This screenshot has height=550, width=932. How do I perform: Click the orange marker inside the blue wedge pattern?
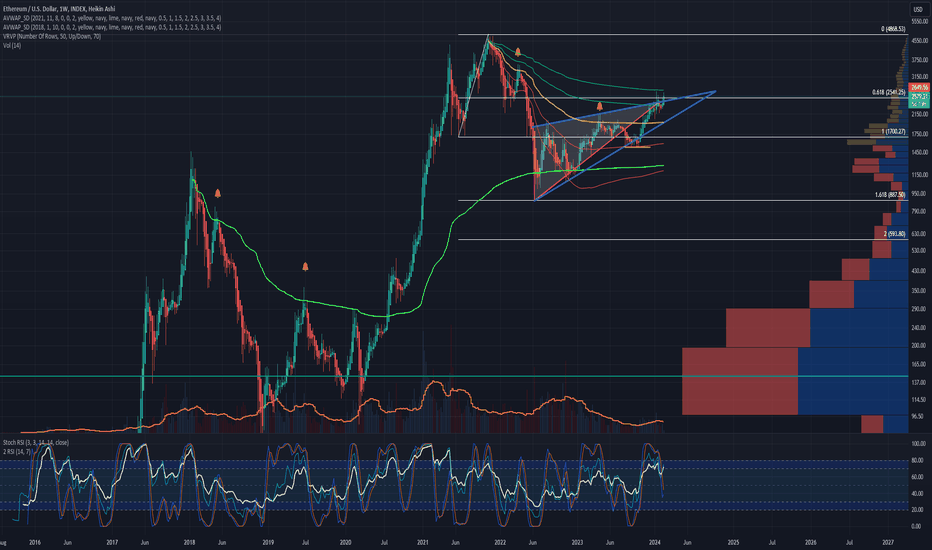pyautogui.click(x=600, y=106)
